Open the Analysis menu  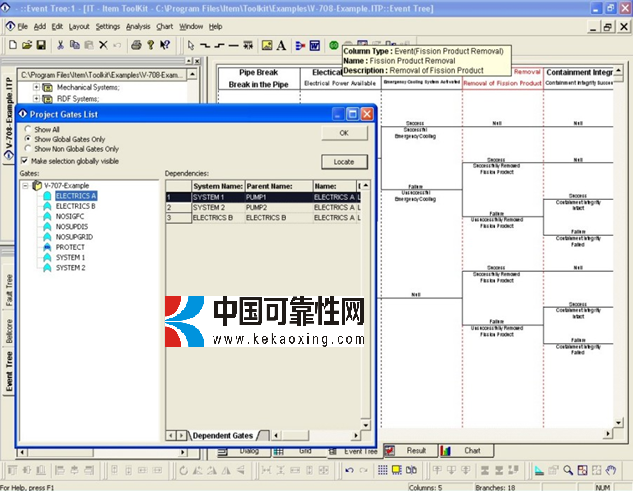(138, 27)
